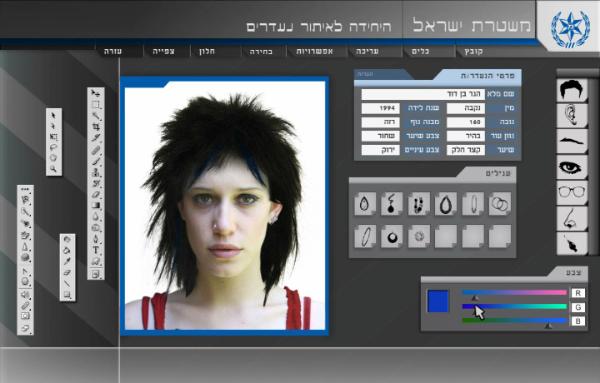Viewport: 600px width, 383px height.
Task: Select the Move tool atop tall toolbar
Action: click(x=96, y=93)
